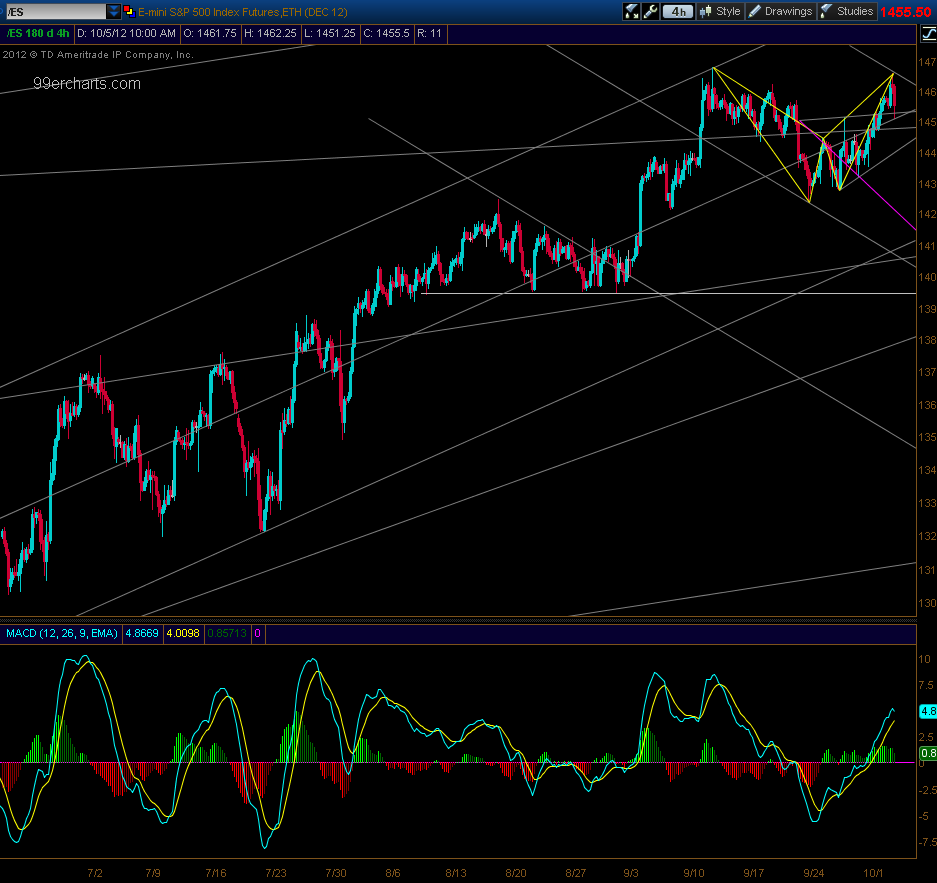Click the range value R: 11
The image size is (937, 883).
pos(429,33)
